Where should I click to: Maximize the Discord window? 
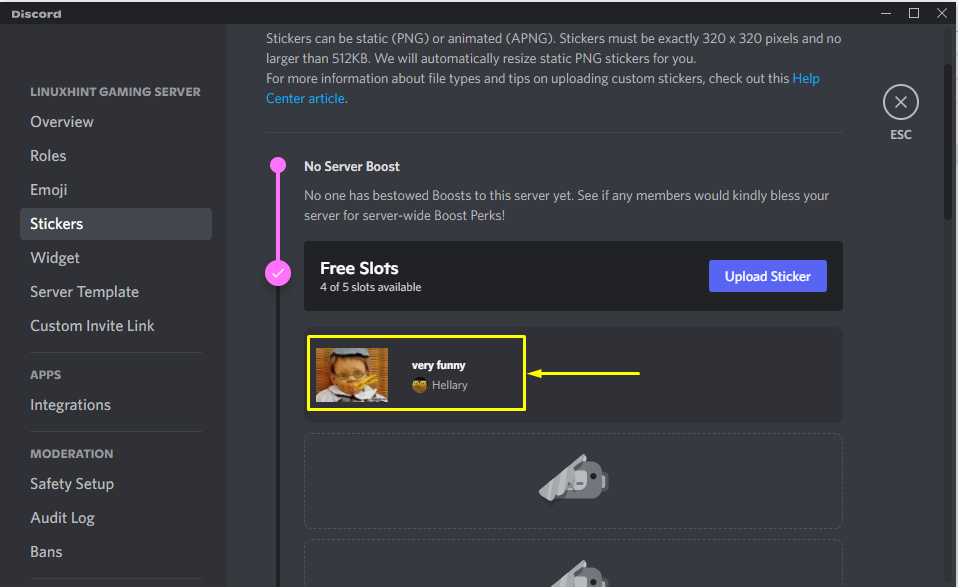tap(914, 13)
